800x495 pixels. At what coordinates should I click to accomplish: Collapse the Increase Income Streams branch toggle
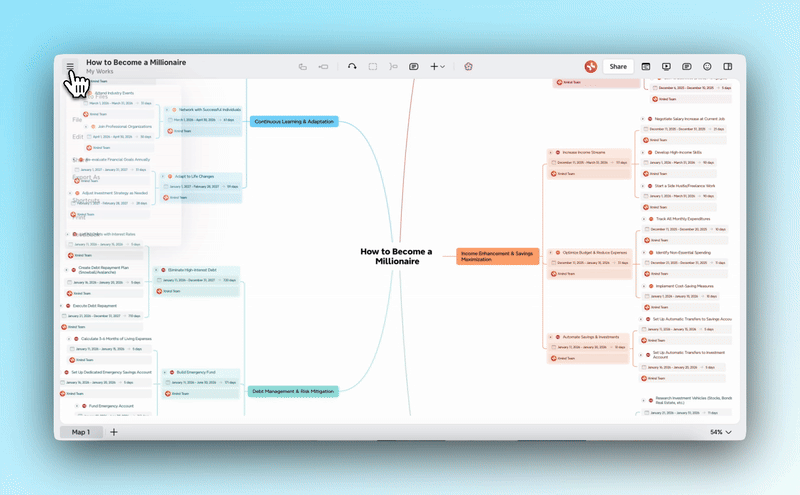549,153
